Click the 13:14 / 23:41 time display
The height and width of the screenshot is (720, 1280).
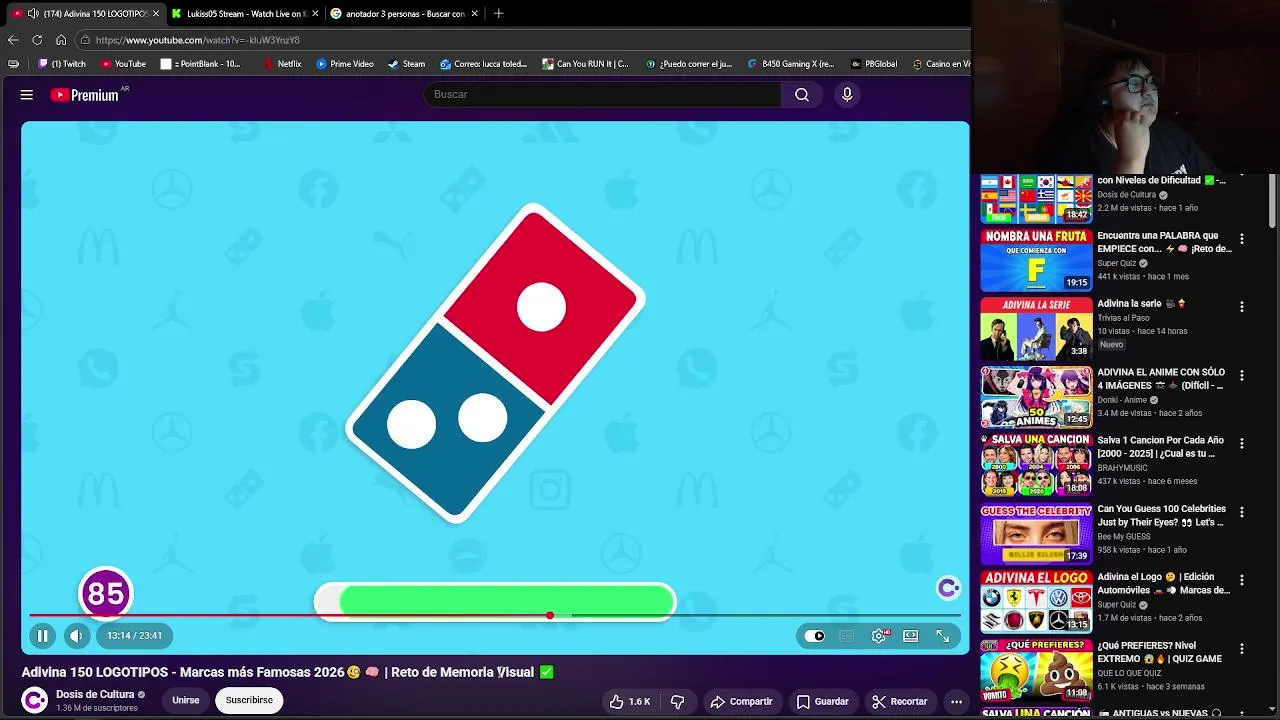coord(134,635)
